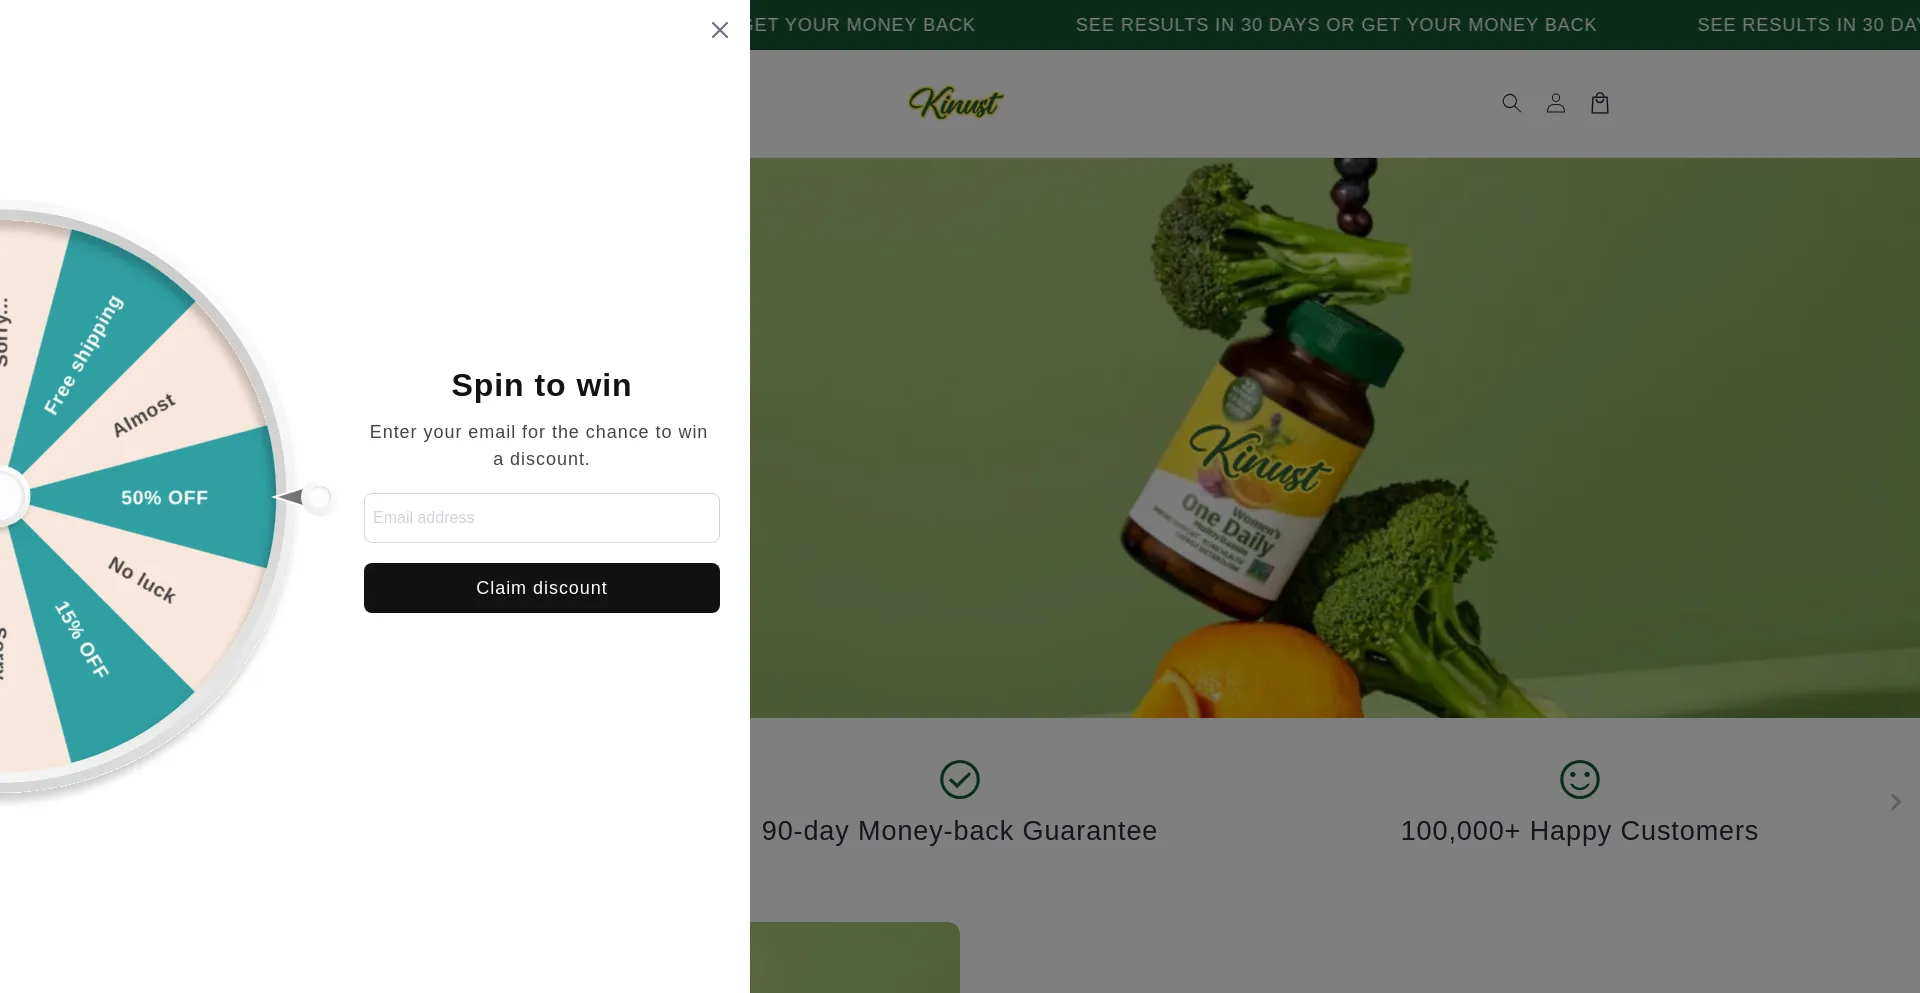
Task: Click the 100,000+ Happy Customers text
Action: coord(1580,831)
